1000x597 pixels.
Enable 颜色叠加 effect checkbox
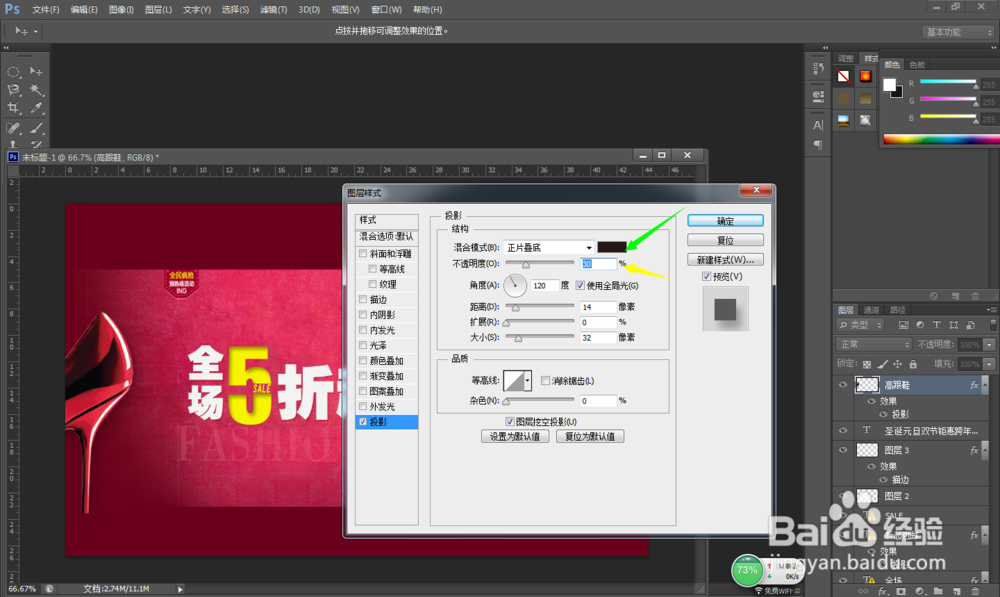tap(363, 360)
